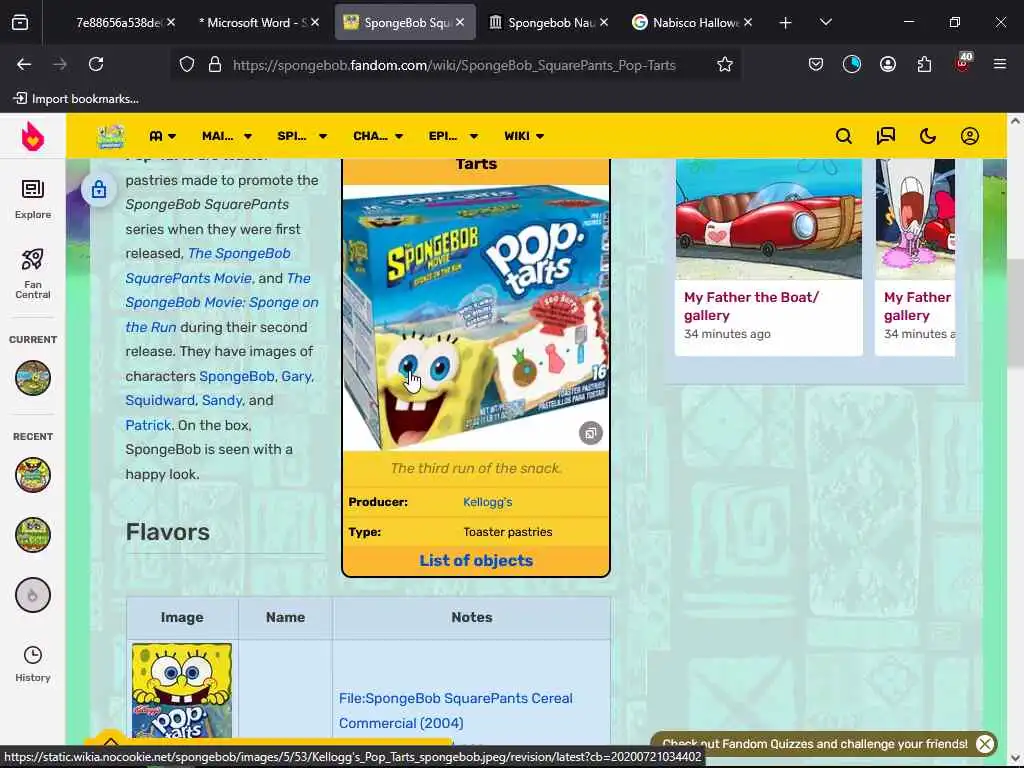The image size is (1024, 768).
Task: Click the site security padlock icon
Action: (214, 65)
